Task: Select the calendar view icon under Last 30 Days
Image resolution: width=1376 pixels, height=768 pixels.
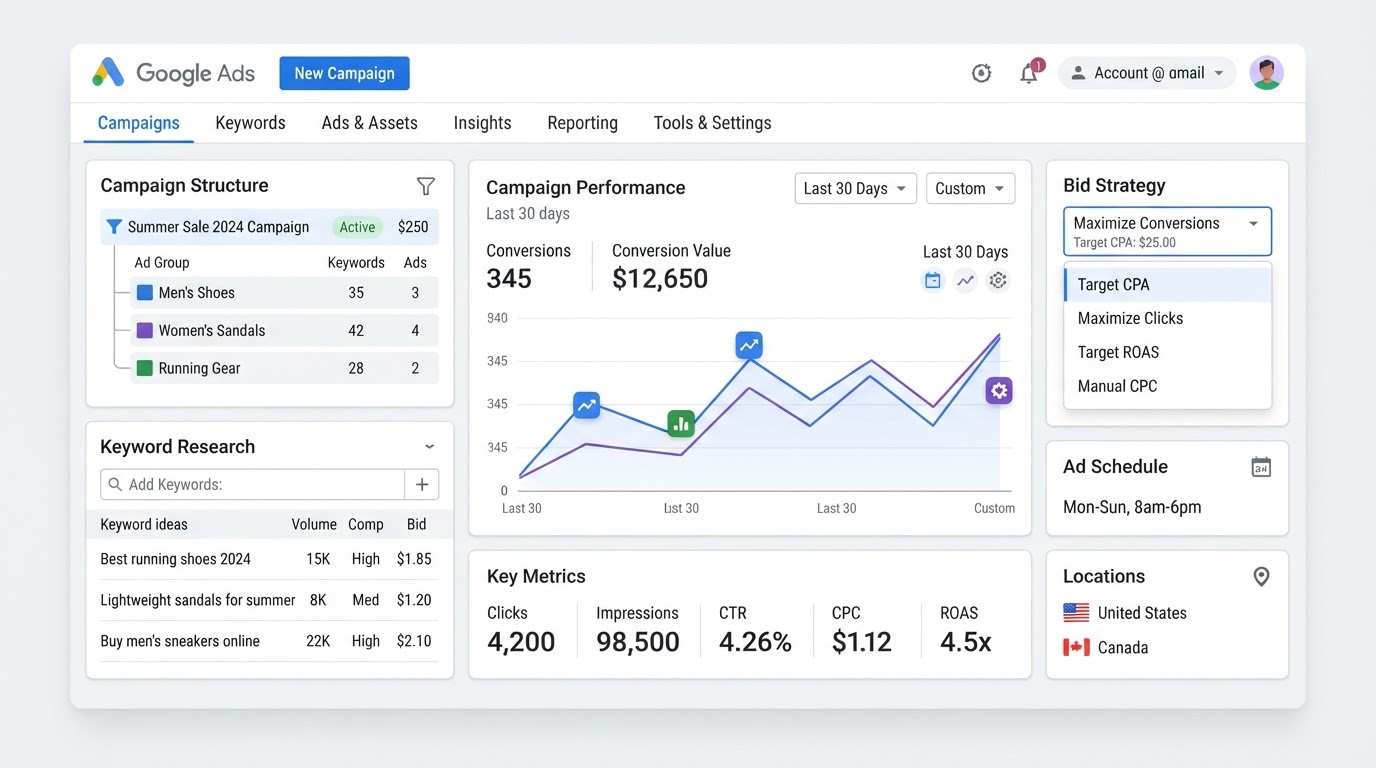Action: click(933, 281)
